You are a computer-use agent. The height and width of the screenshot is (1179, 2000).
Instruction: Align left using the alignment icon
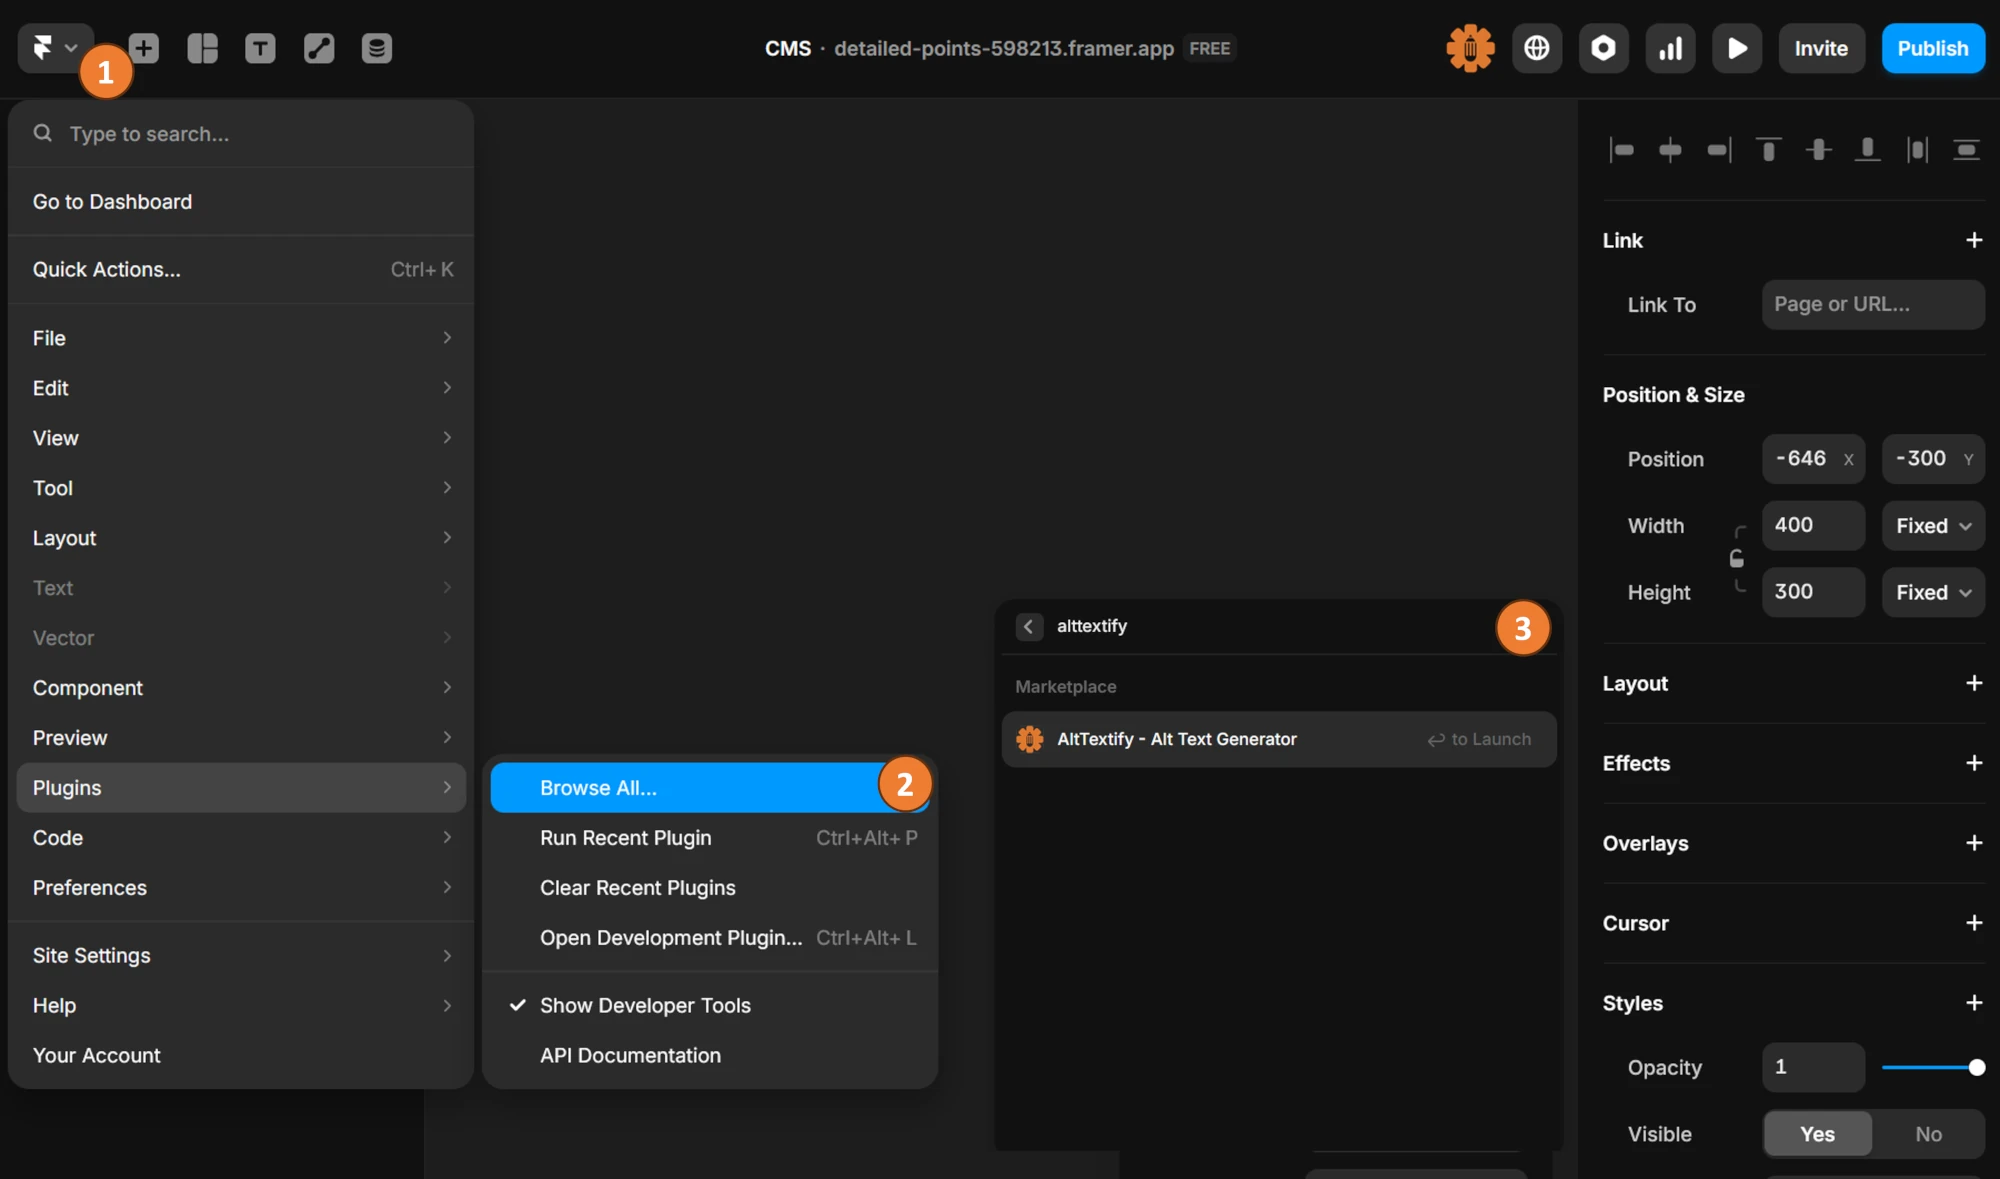[x=1622, y=150]
